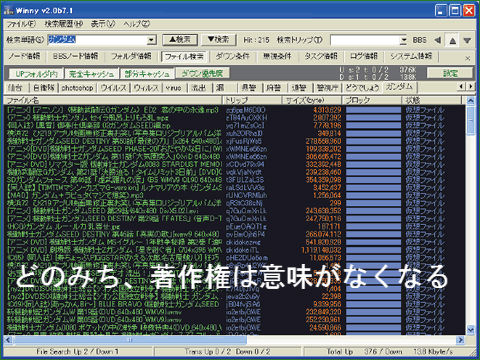Select the 【MAD】ガンダム+ラピュタ mp3 file row
This screenshot has width=480, height=360.
tap(235, 196)
